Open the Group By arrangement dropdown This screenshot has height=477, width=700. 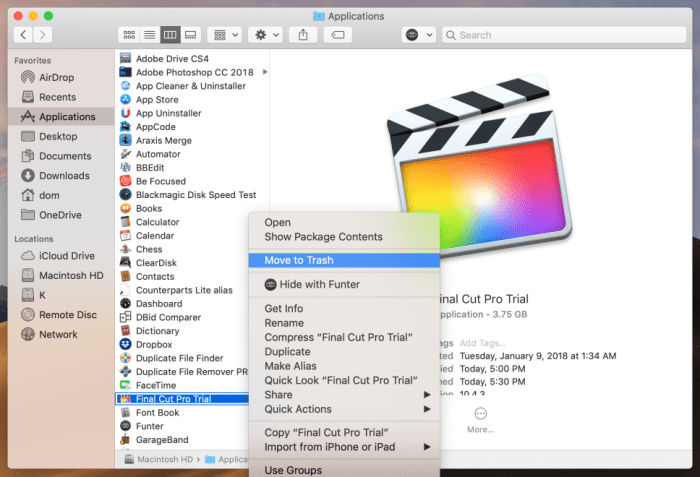pyautogui.click(x=222, y=34)
